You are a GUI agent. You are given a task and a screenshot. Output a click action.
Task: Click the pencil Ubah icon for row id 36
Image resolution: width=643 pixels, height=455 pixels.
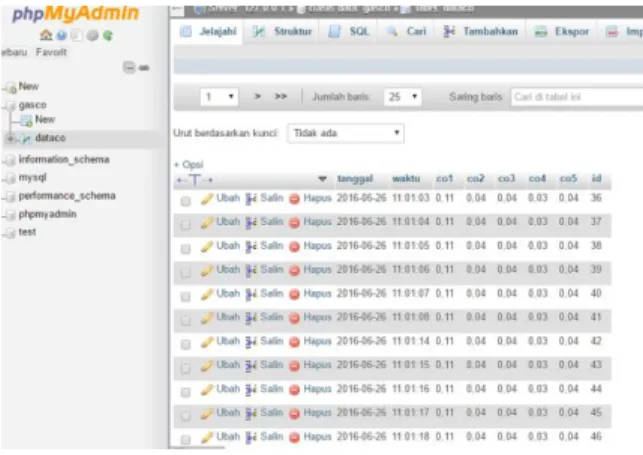click(207, 198)
